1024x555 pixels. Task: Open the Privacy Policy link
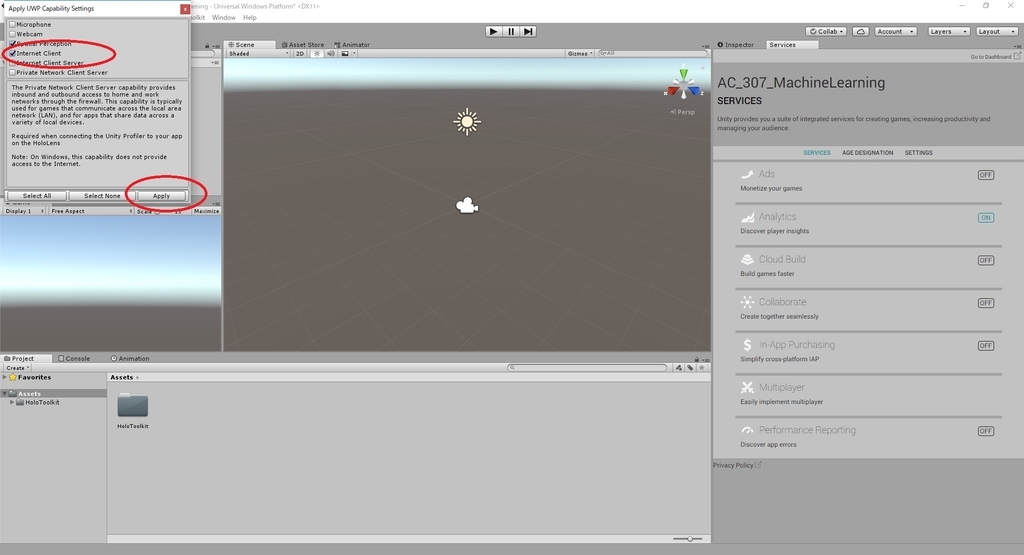737,466
